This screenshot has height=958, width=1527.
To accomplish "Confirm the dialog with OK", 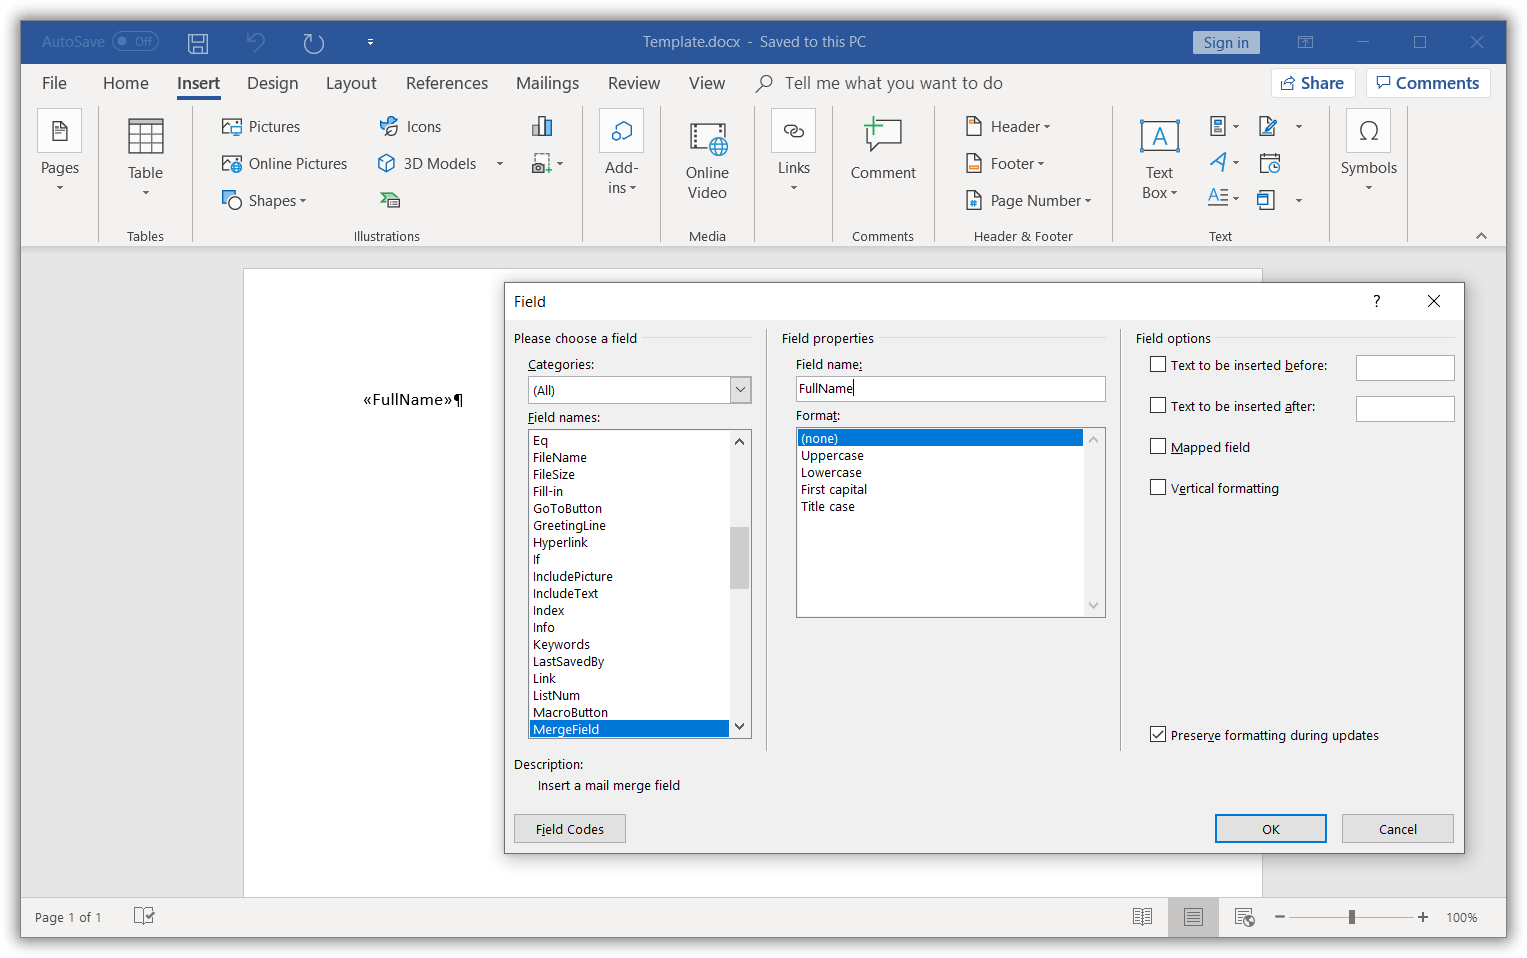I will tap(1270, 829).
